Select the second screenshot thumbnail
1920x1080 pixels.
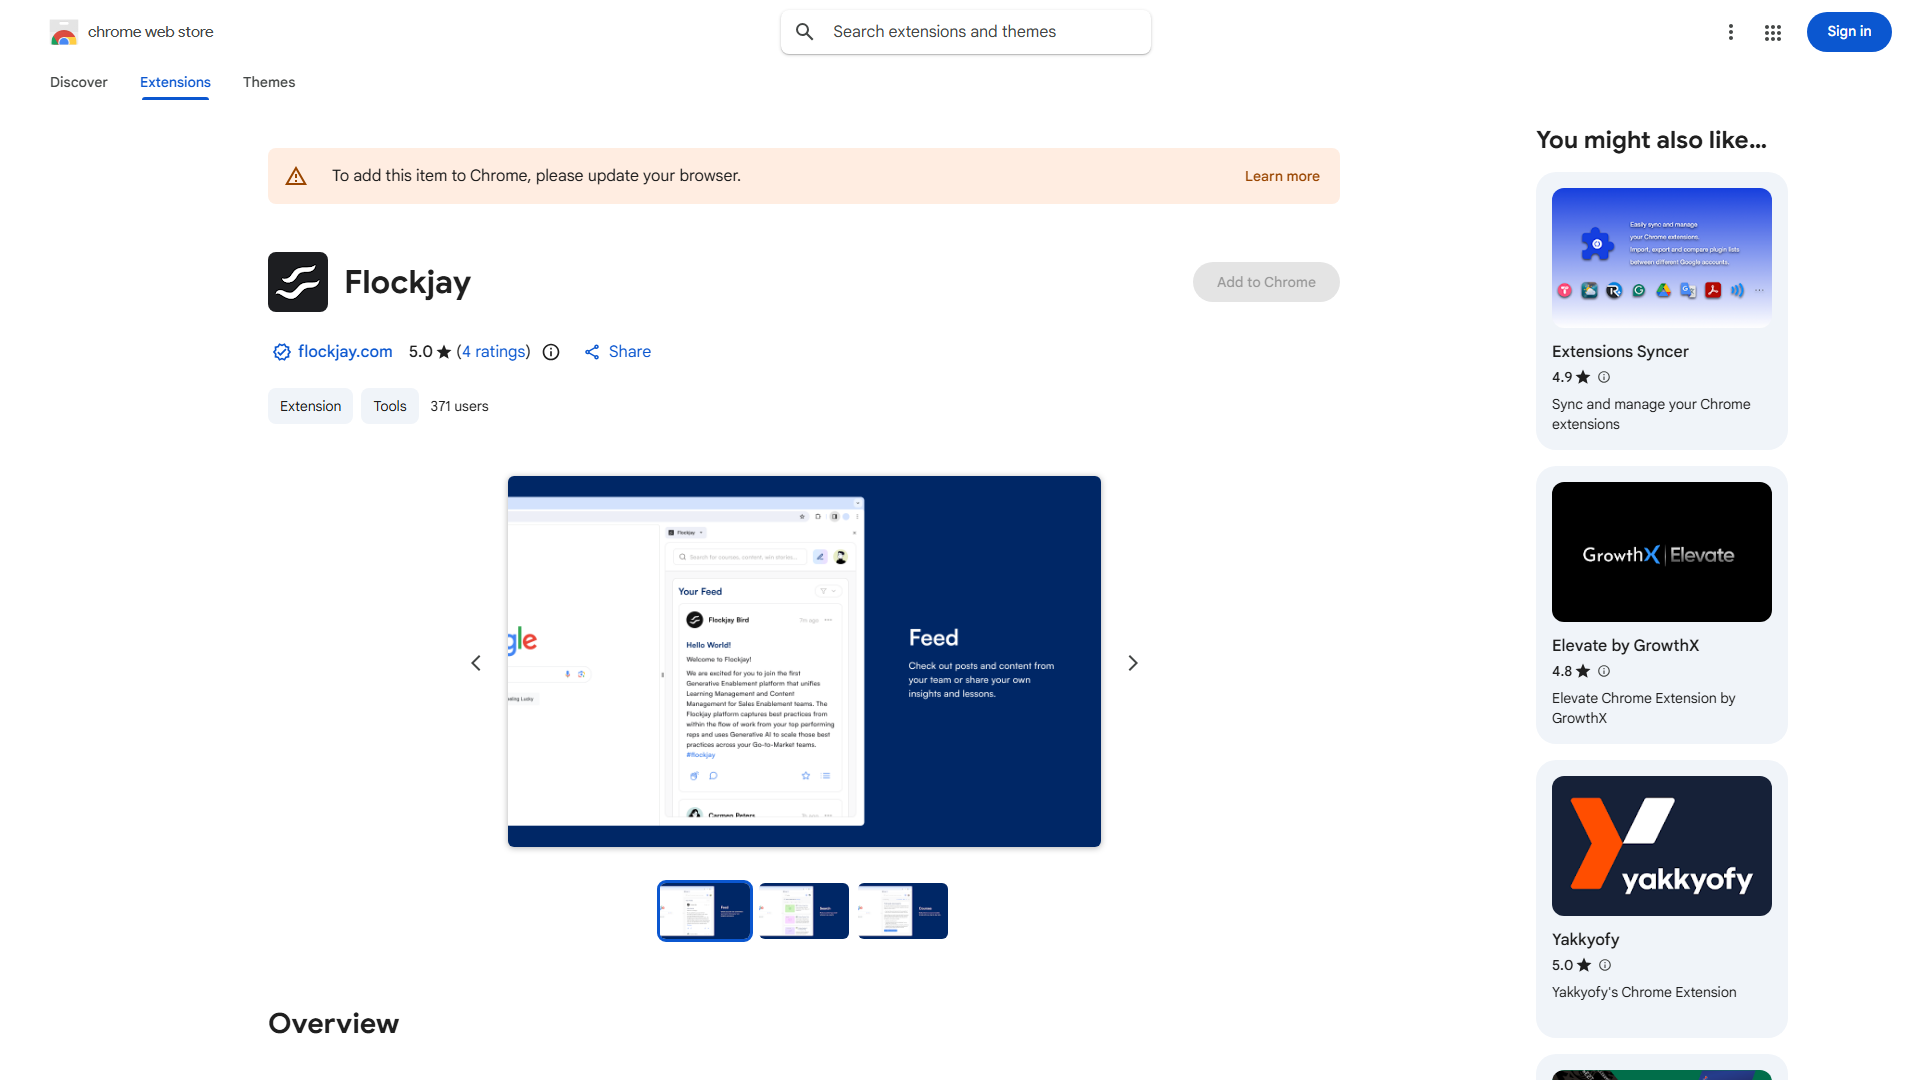click(804, 911)
